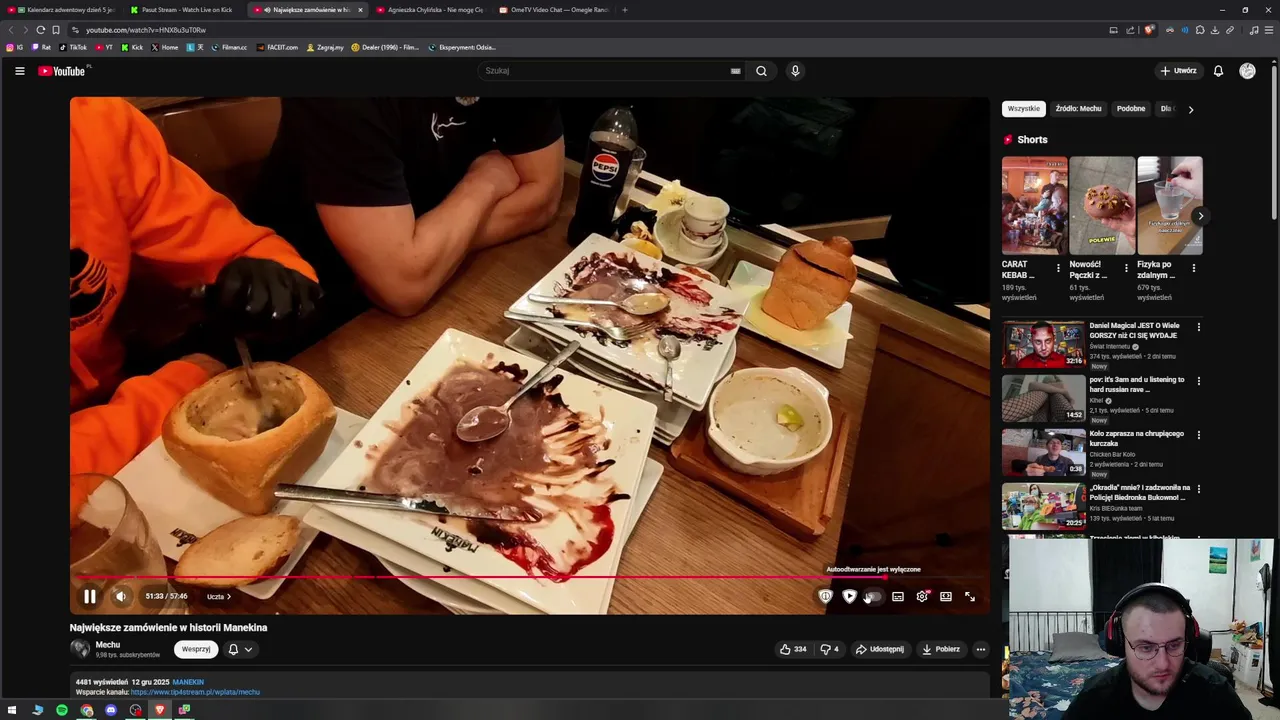The image size is (1280, 720).
Task: Open Discord from the taskbar
Action: coord(111,710)
